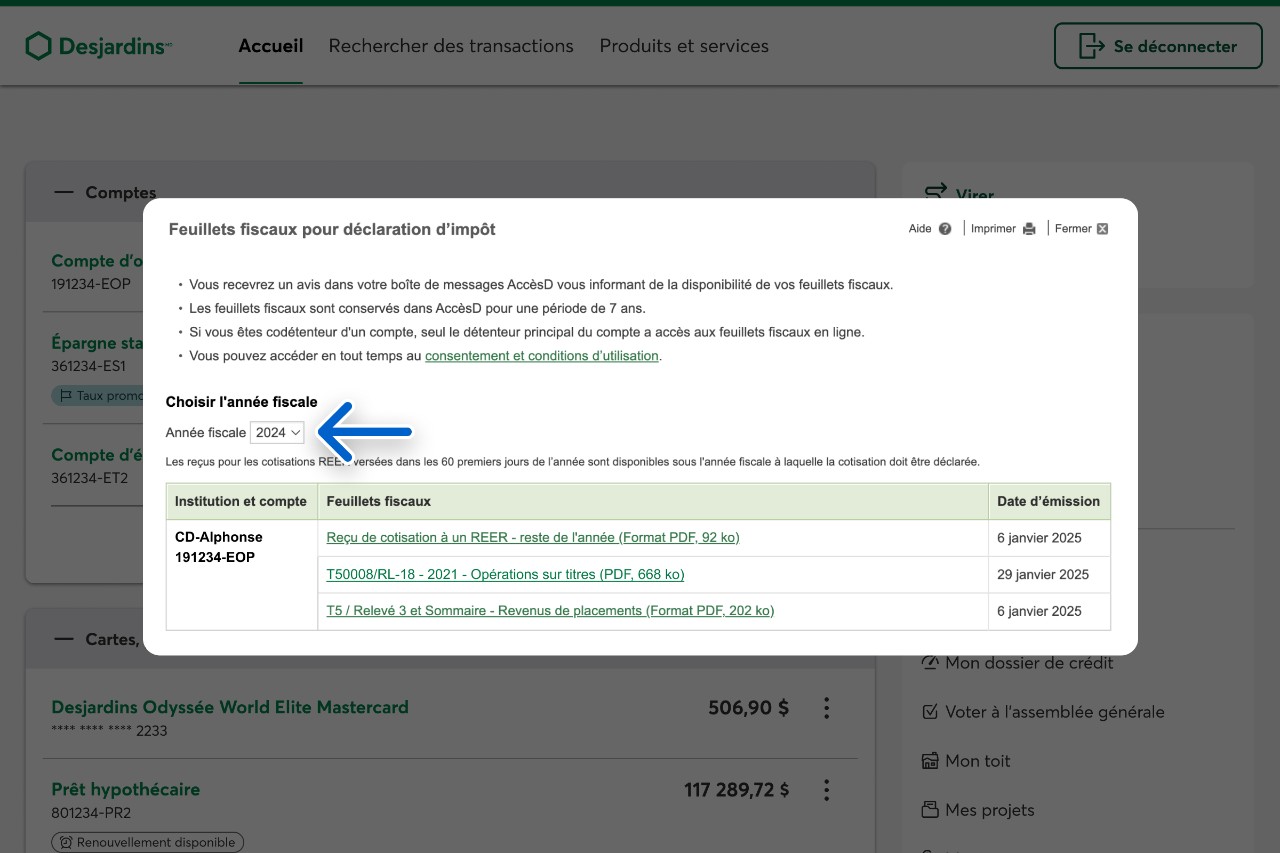Click the help question mark icon
The height and width of the screenshot is (853, 1280).
945,229
